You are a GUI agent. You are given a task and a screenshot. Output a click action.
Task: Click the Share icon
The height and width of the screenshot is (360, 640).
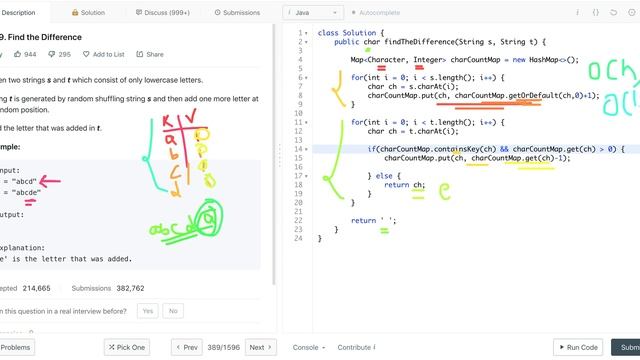pos(140,54)
